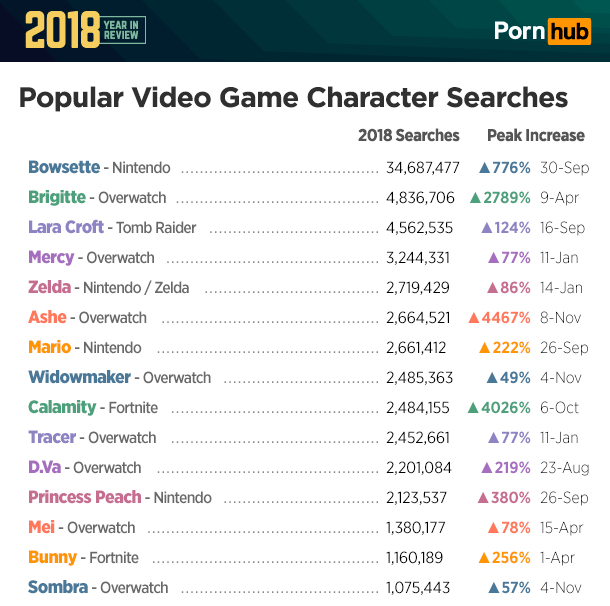610x606 pixels.
Task: Click the up-arrow triangle beside Bowsette's 776%
Action: tap(484, 168)
